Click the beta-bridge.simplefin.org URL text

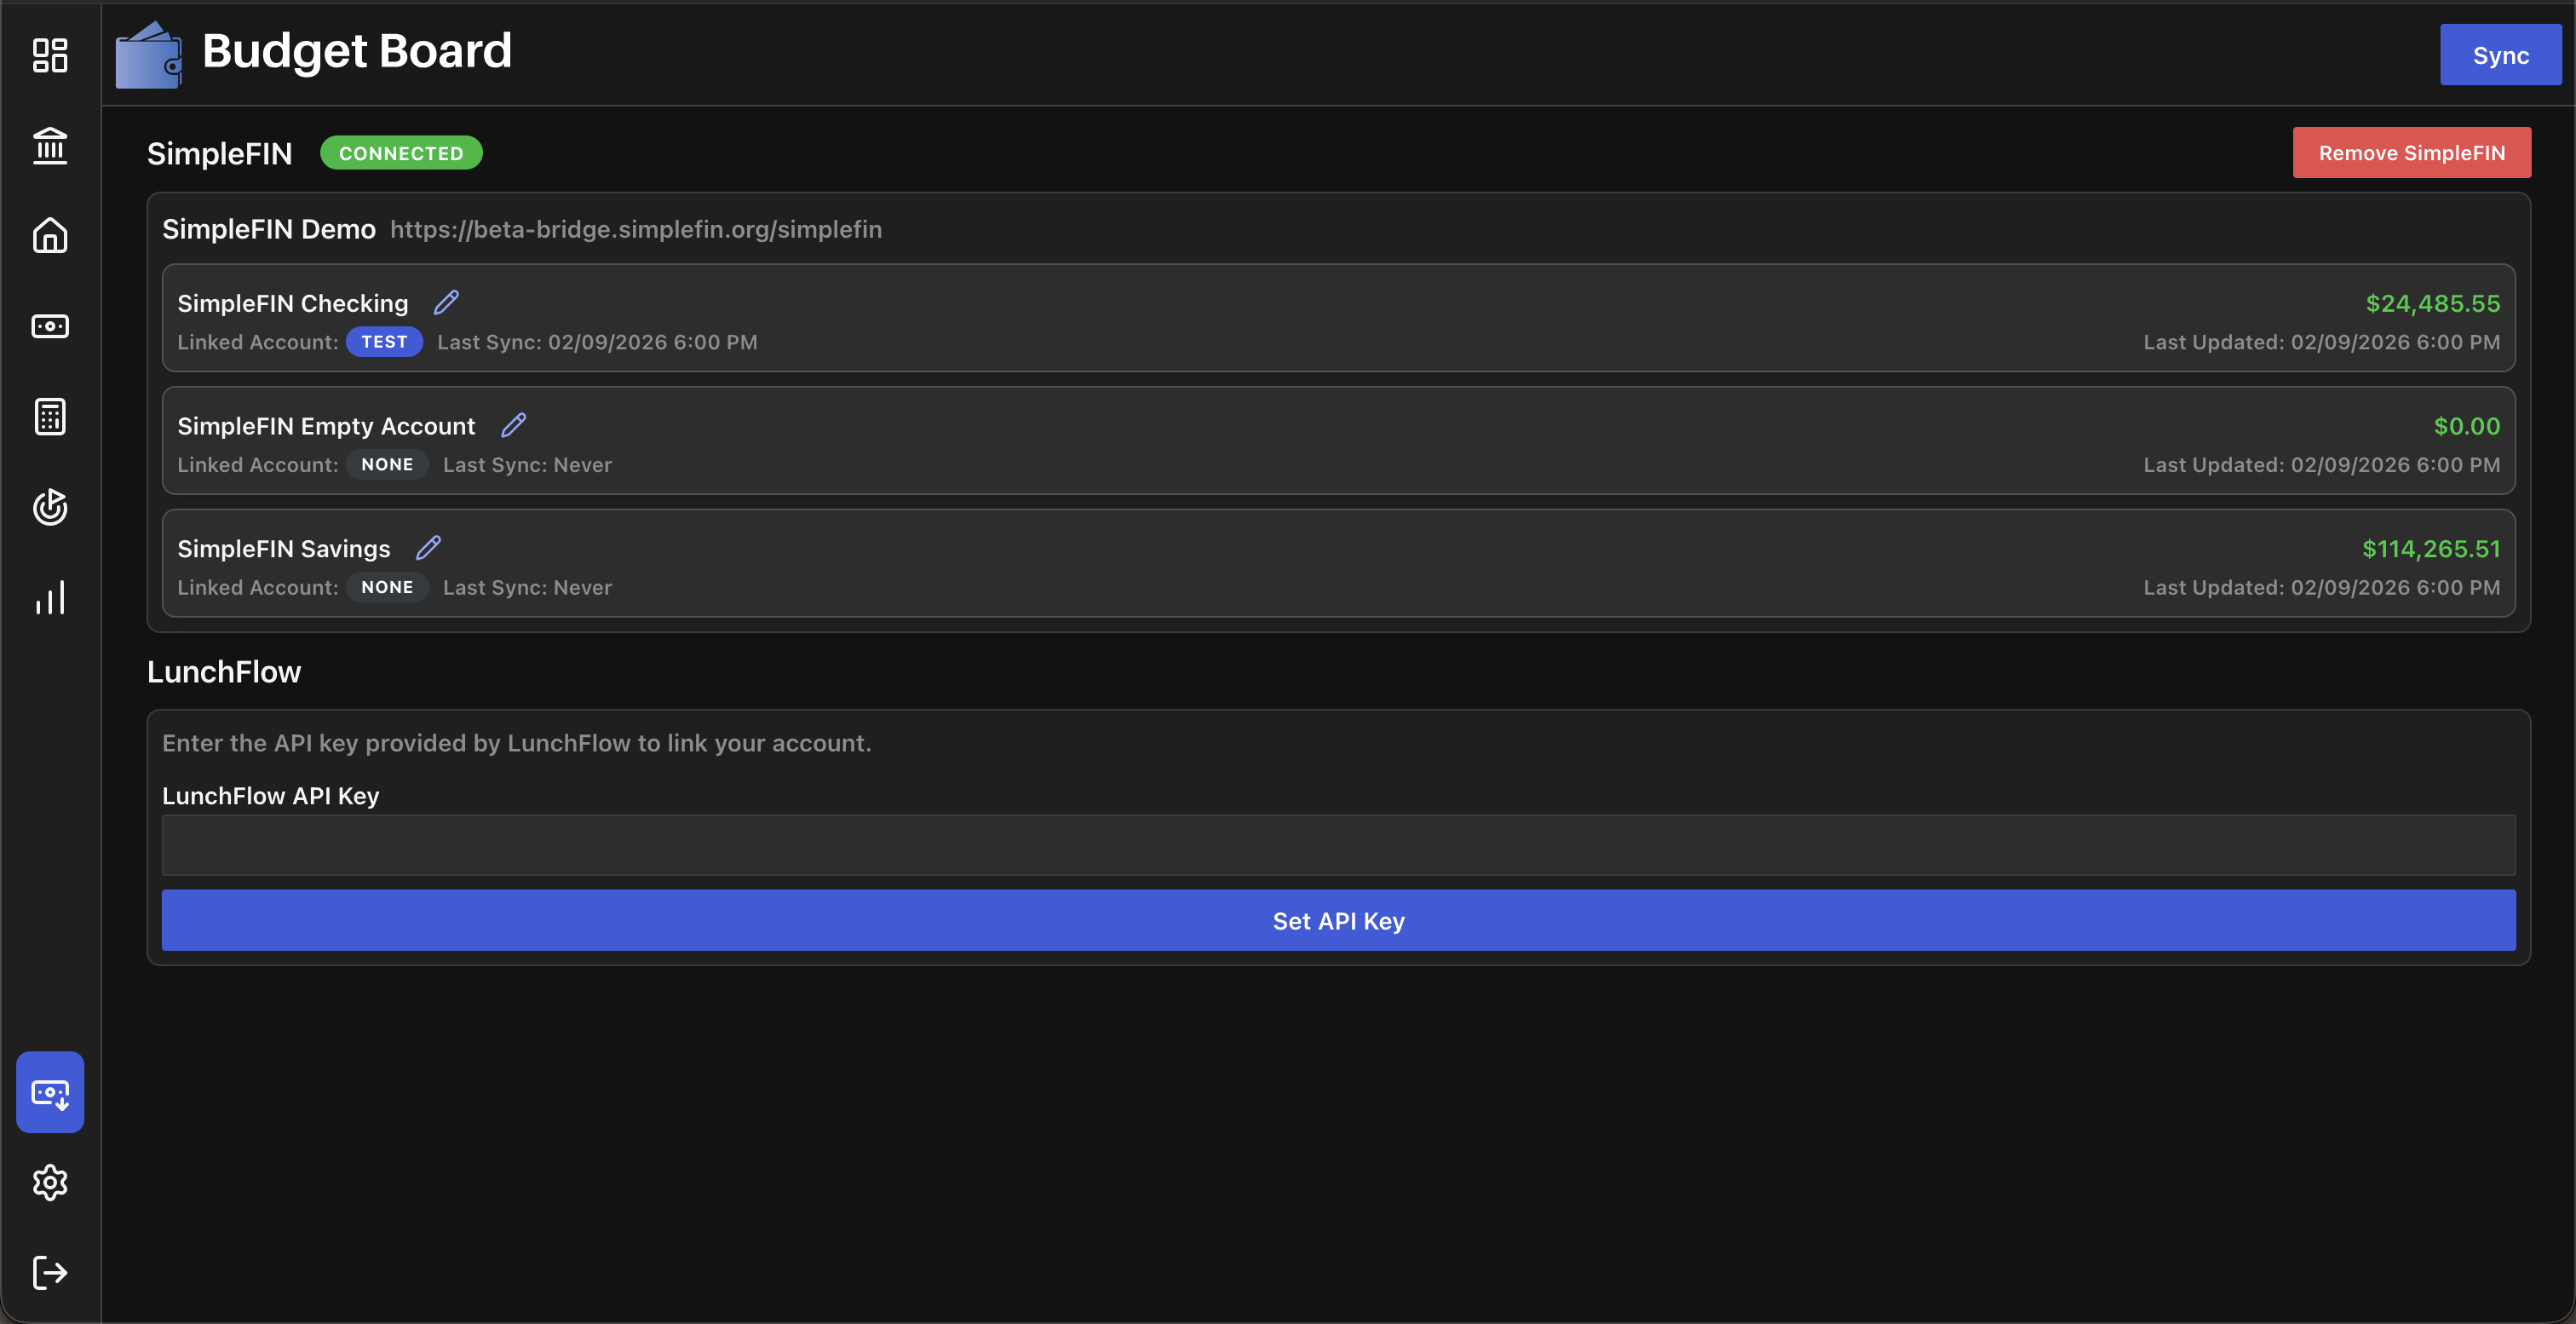[636, 230]
